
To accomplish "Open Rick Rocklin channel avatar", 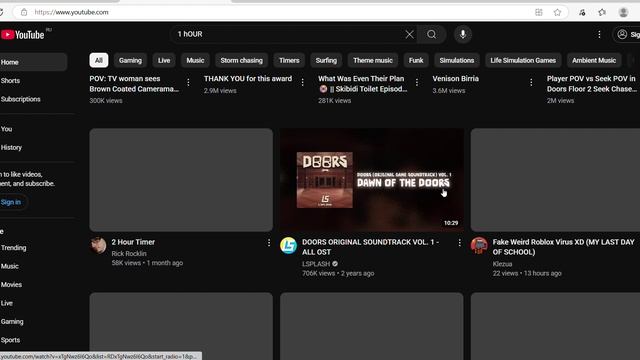I will (x=98, y=245).
